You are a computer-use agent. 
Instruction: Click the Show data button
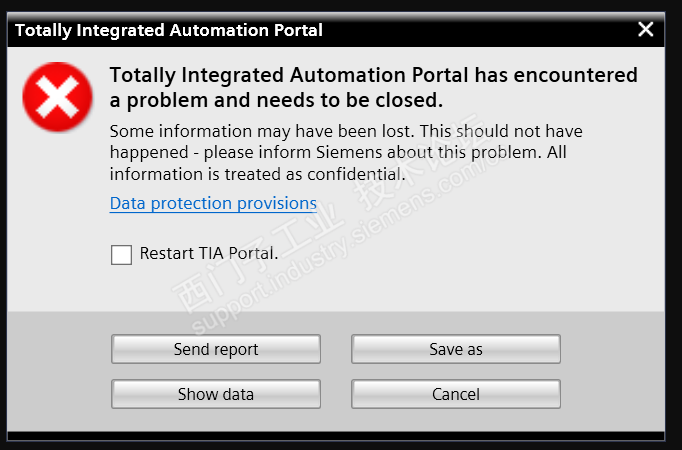[215, 394]
